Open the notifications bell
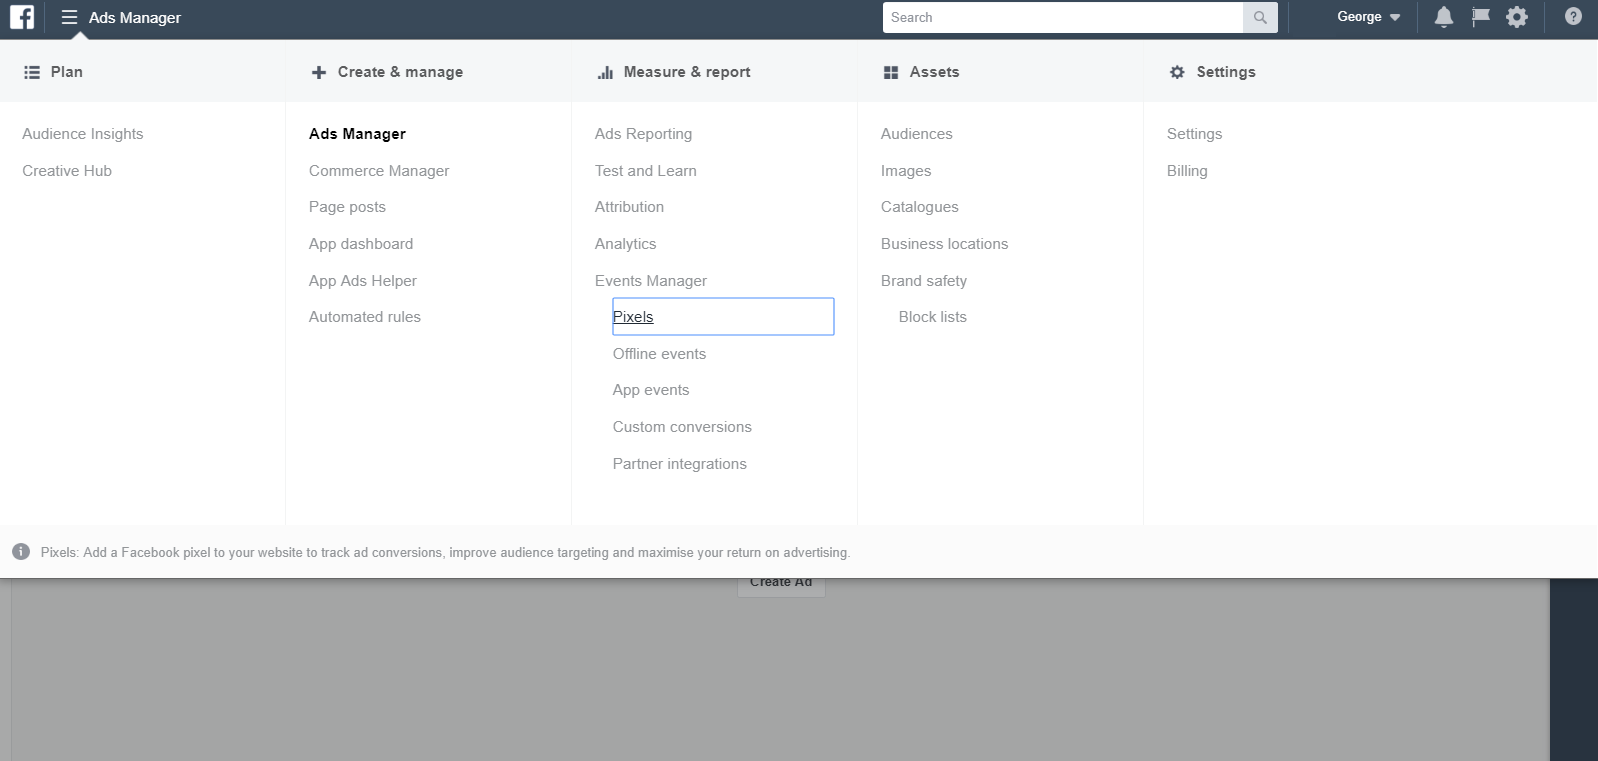The image size is (1598, 761). 1443,17
